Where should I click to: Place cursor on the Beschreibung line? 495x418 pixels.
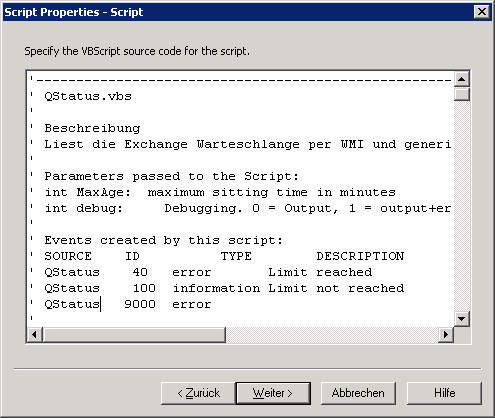tap(92, 128)
